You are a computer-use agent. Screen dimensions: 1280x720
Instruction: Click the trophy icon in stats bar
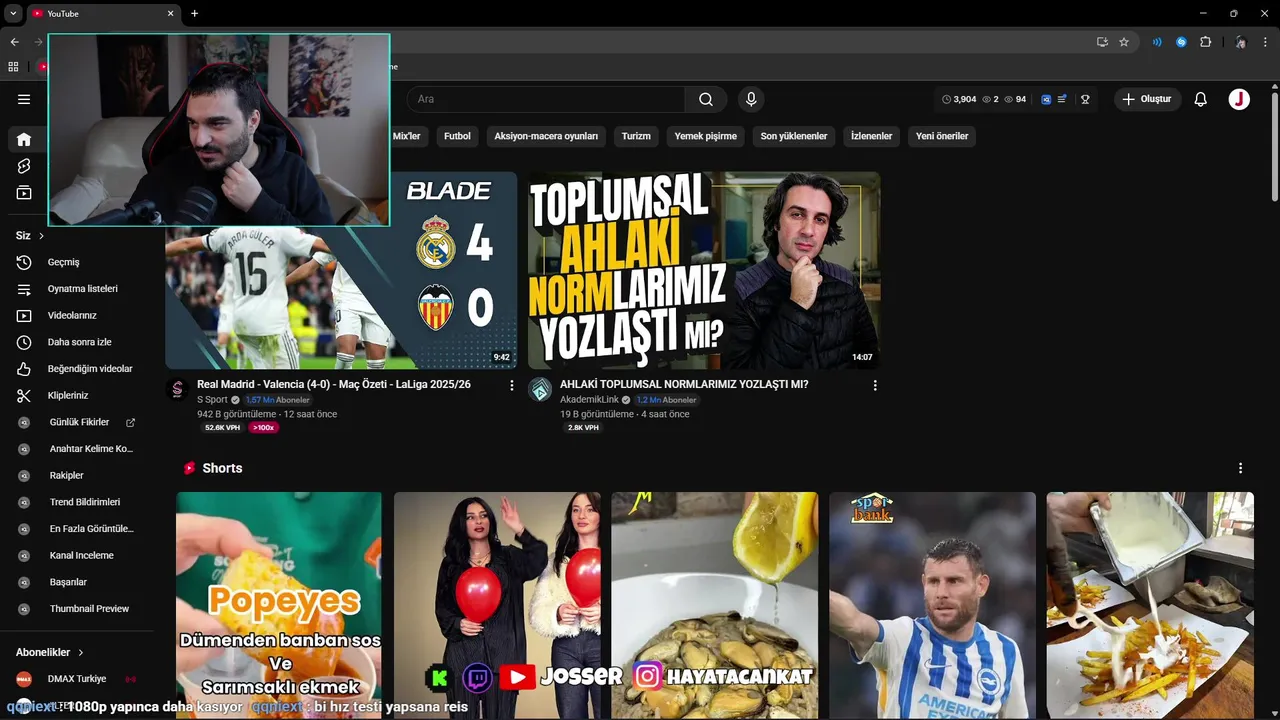point(1085,99)
